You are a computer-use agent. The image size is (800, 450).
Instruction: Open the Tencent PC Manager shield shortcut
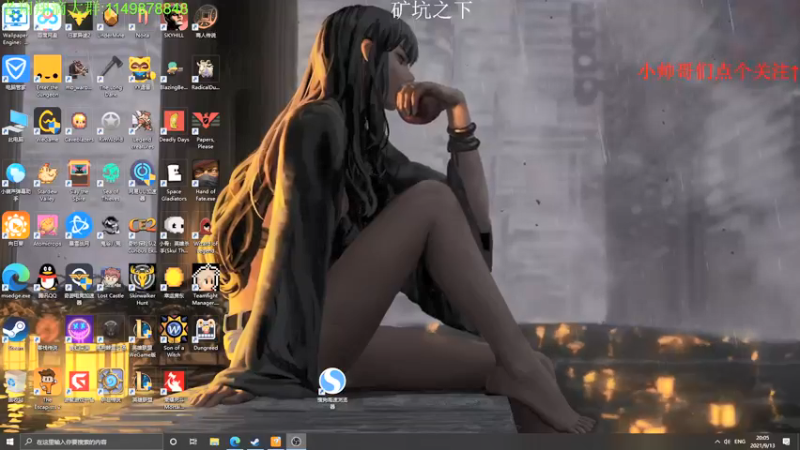point(15,73)
